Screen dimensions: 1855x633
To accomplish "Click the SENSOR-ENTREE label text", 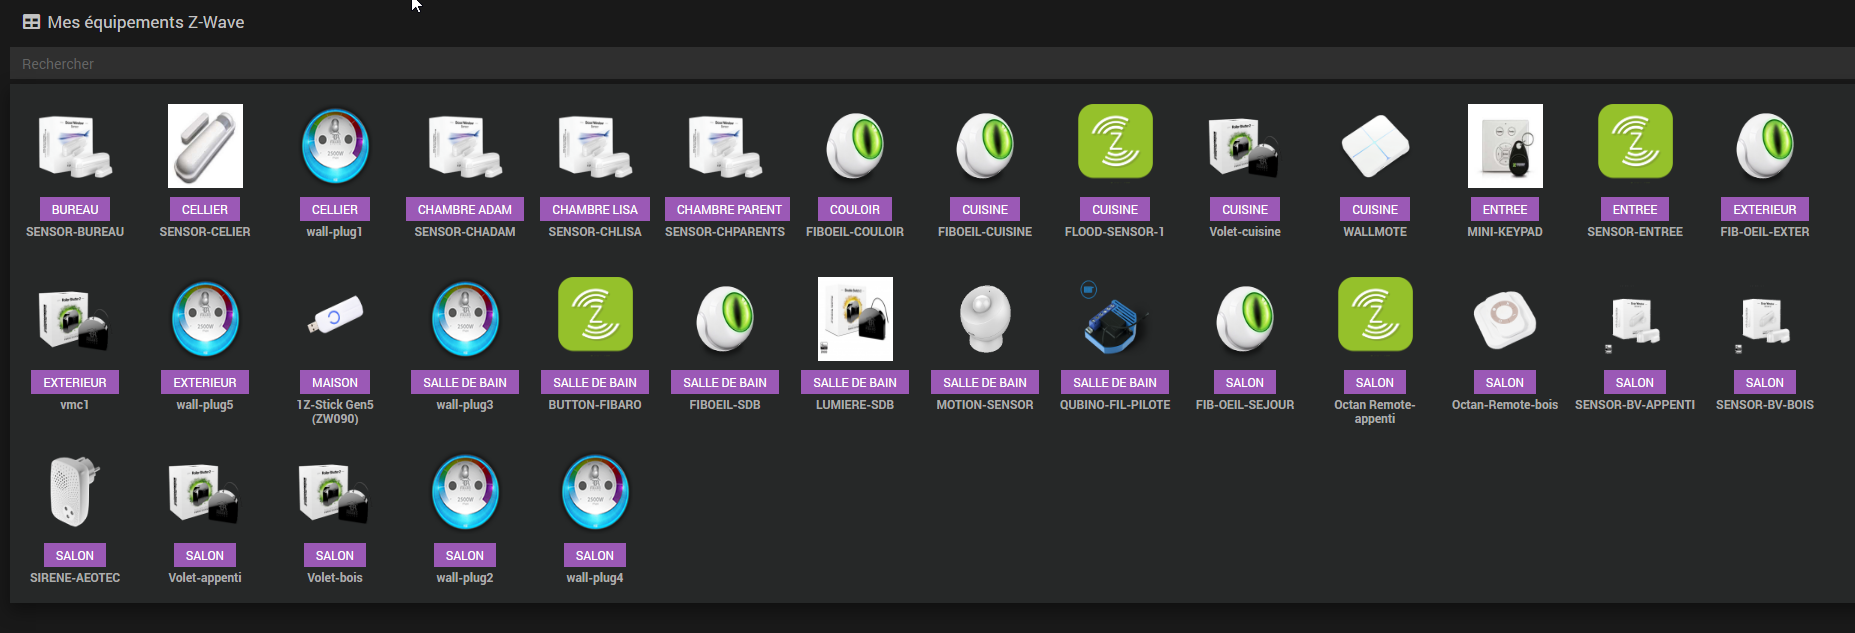I will [1635, 232].
